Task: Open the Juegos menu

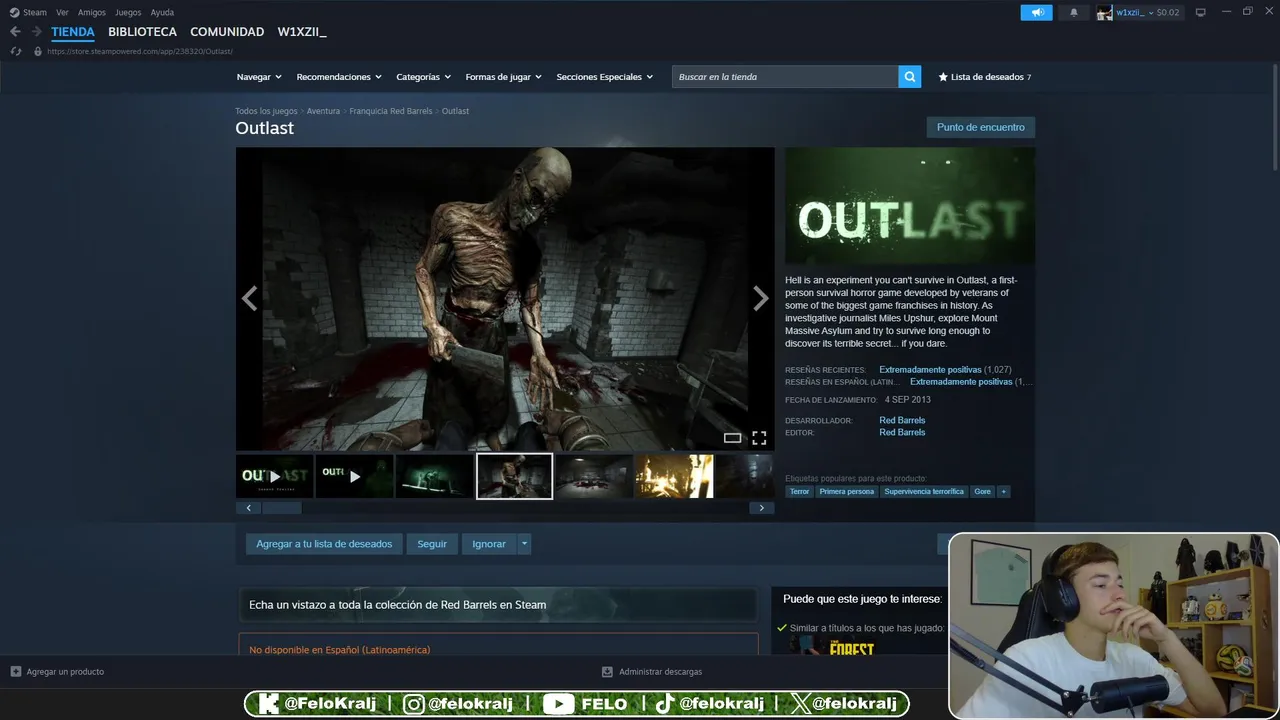Action: click(128, 12)
